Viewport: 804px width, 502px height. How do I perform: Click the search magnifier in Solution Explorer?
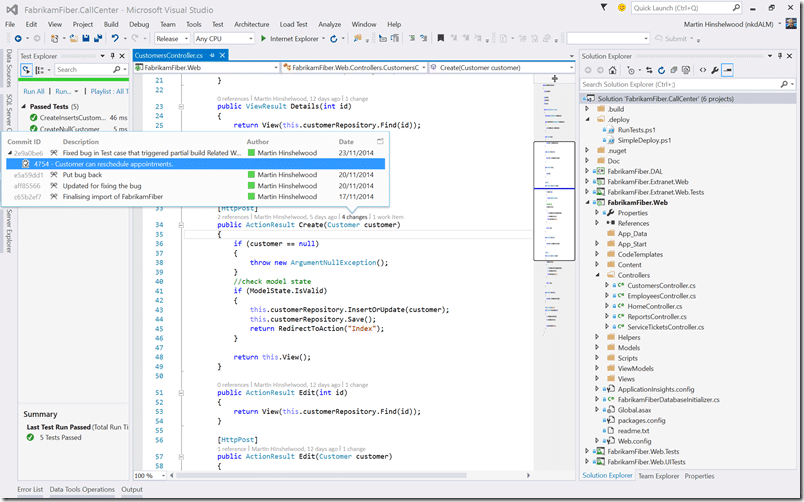tap(784, 84)
